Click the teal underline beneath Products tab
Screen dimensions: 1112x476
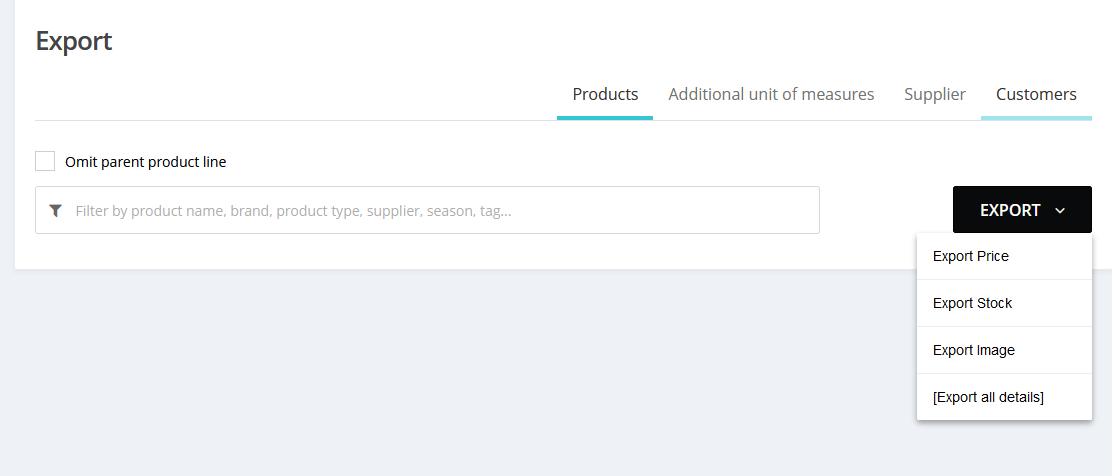tap(605, 118)
